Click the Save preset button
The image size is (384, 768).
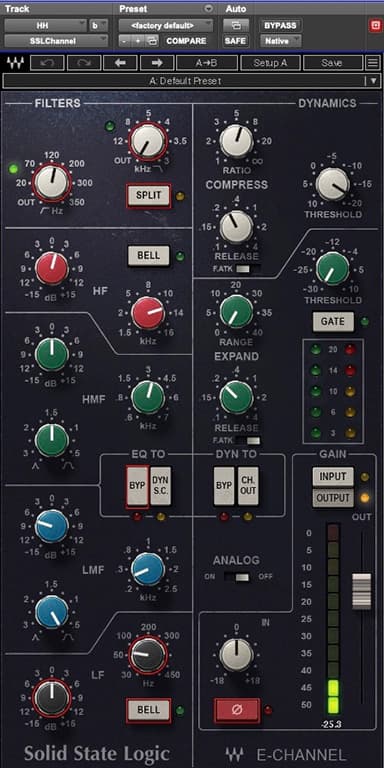(333, 63)
